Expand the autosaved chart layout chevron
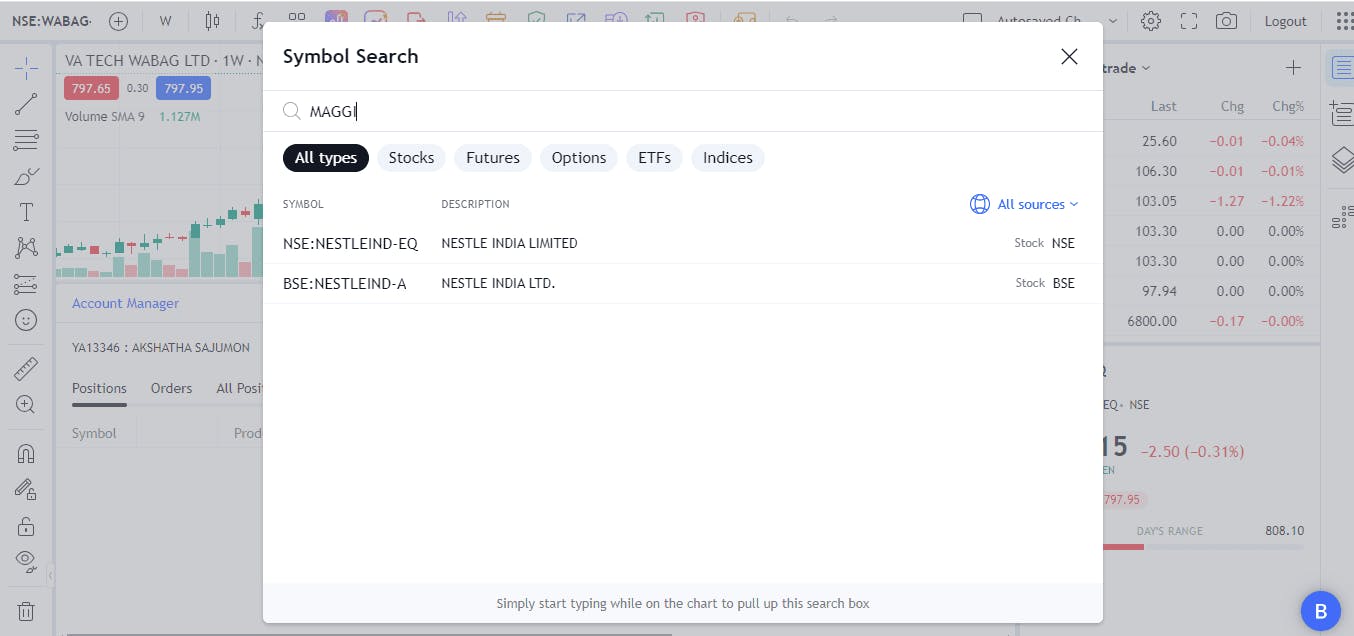The image size is (1354, 636). pos(1113,21)
